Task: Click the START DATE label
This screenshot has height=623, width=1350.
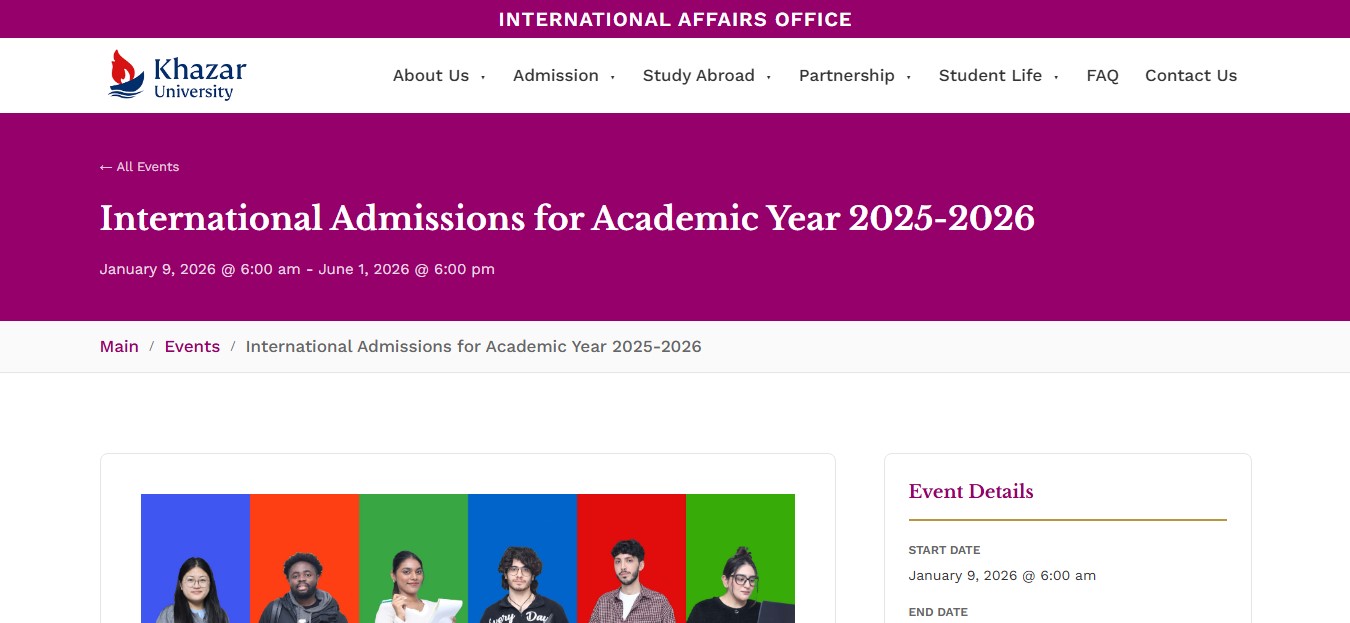Action: pos(944,550)
